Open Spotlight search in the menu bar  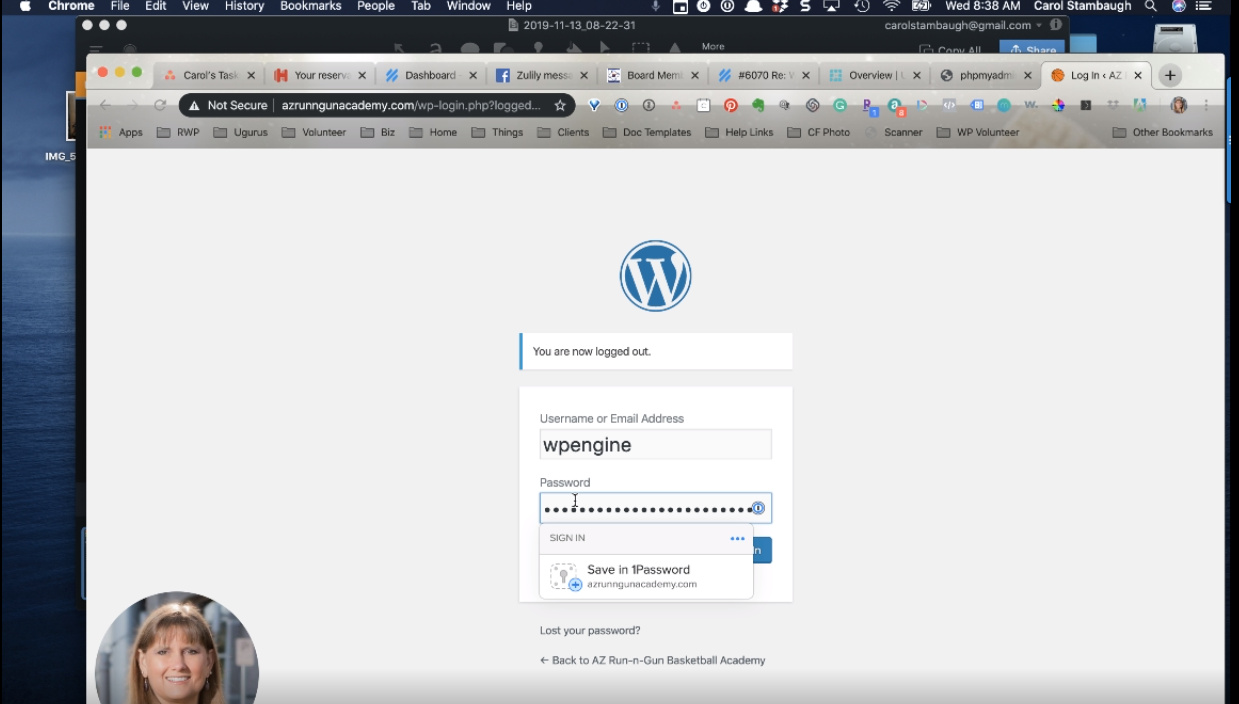(x=1151, y=6)
